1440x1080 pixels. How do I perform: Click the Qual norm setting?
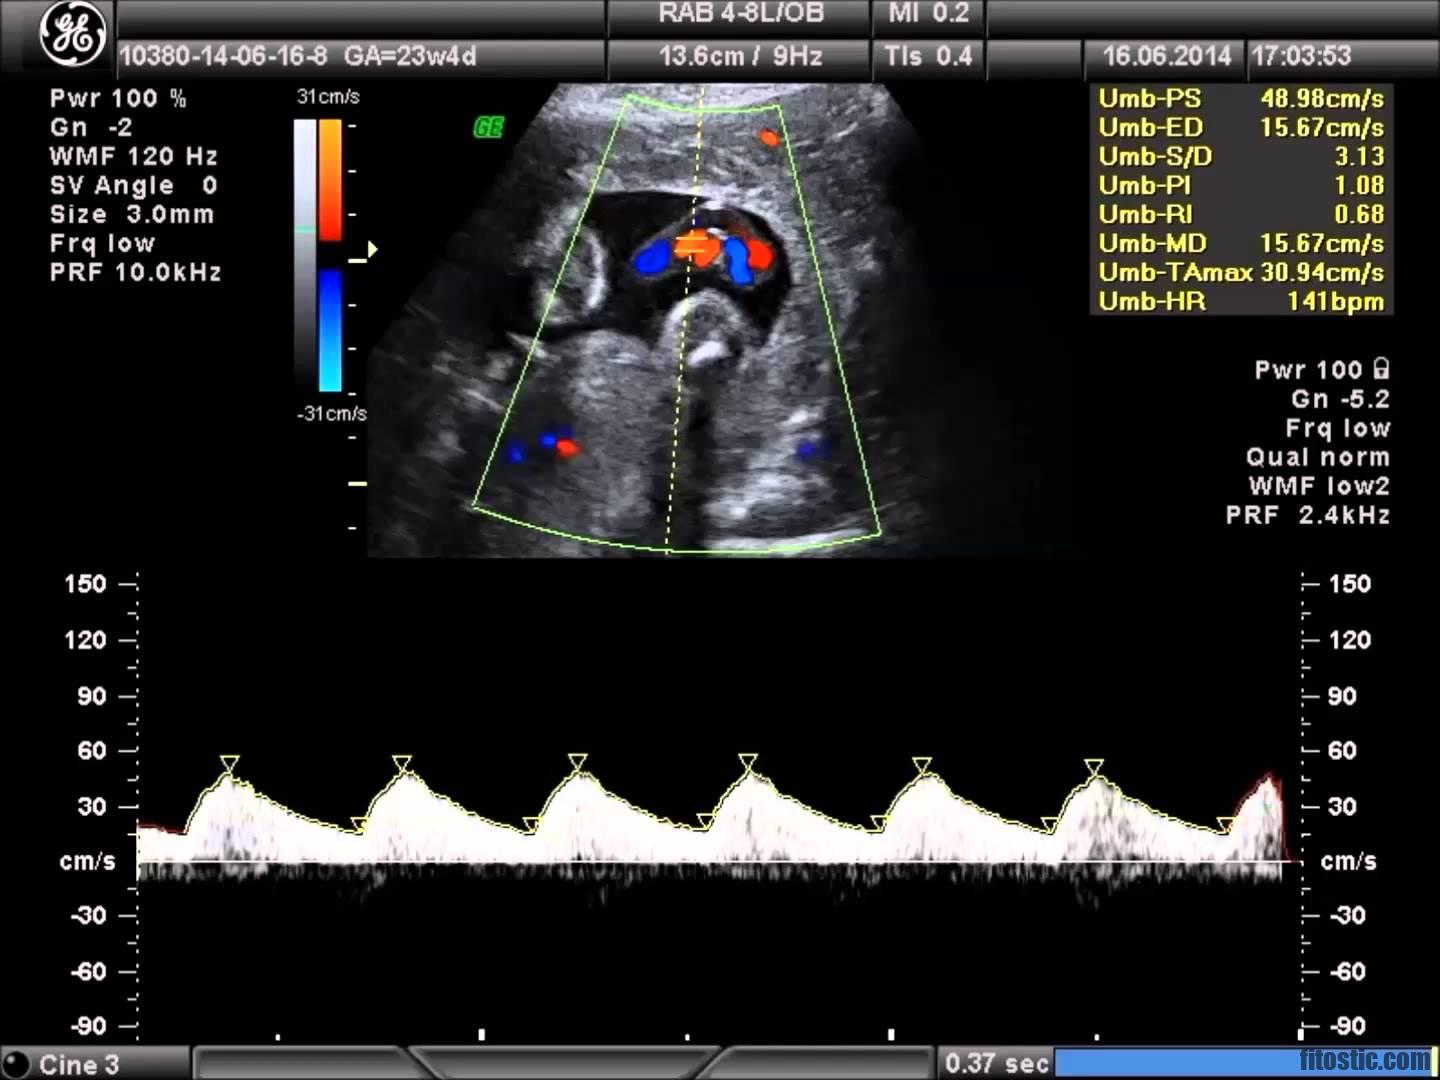point(1318,457)
